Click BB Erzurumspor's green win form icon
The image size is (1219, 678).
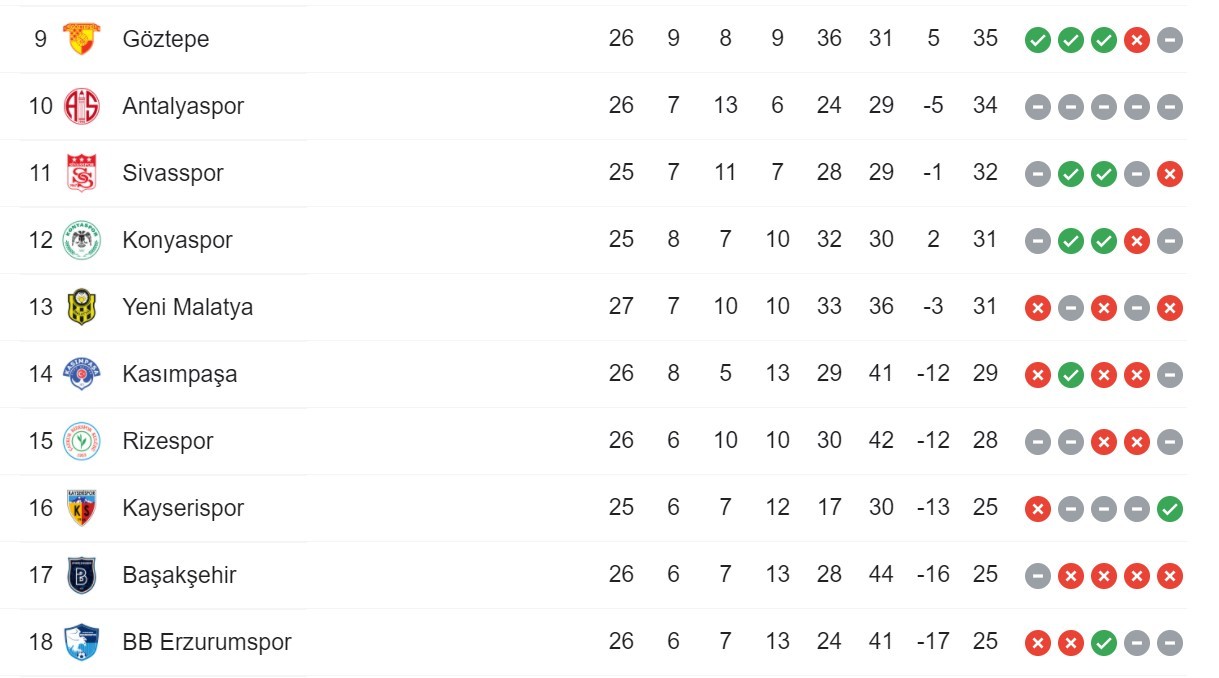[1103, 643]
